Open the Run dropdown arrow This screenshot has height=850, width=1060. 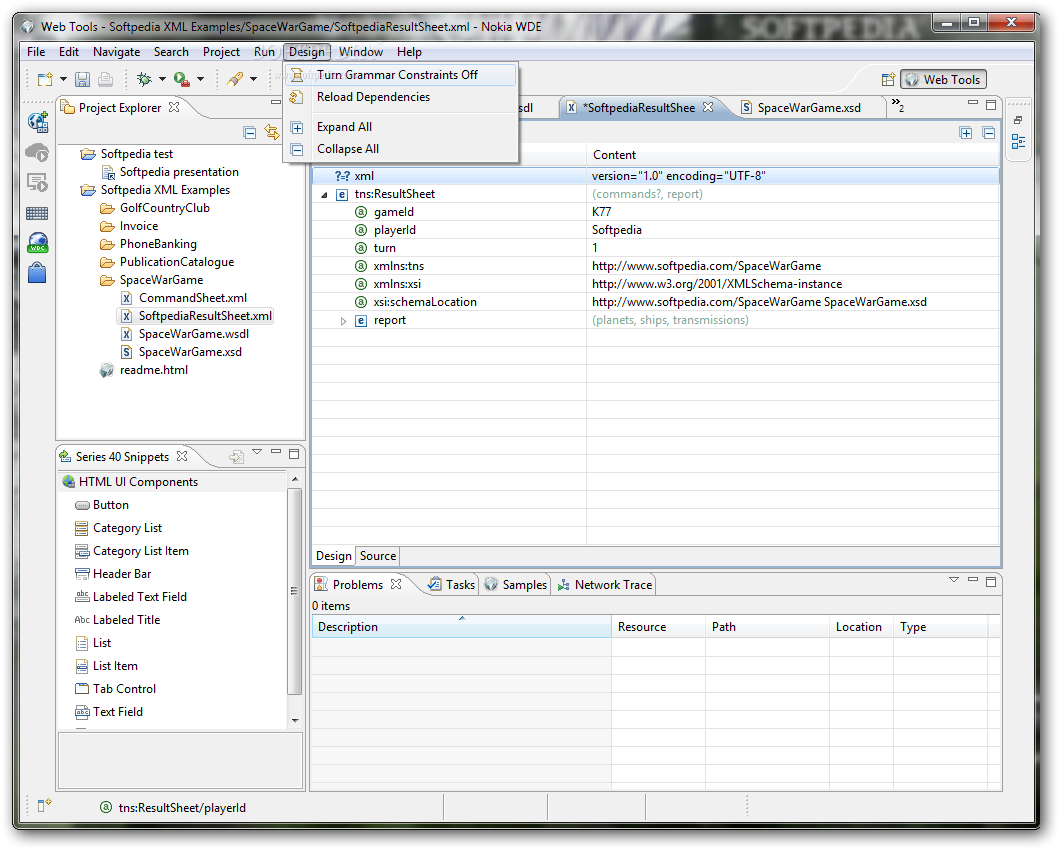[200, 79]
